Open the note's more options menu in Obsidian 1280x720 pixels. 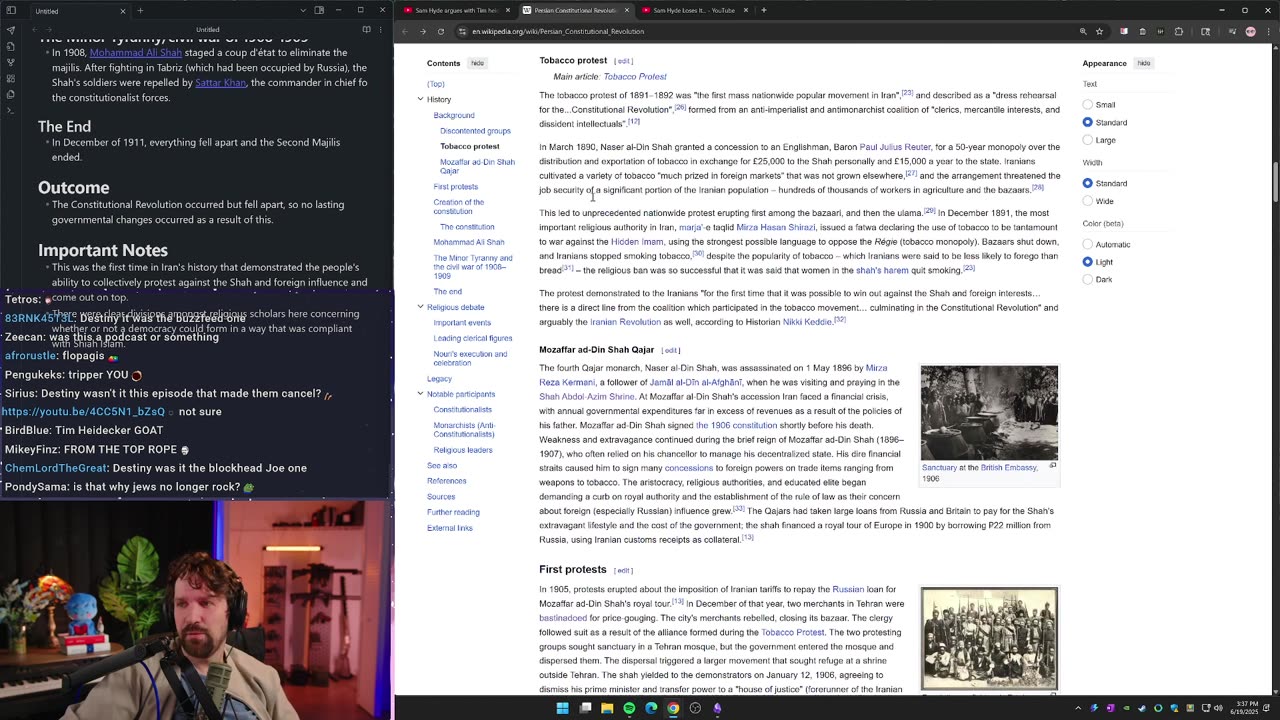(x=380, y=29)
